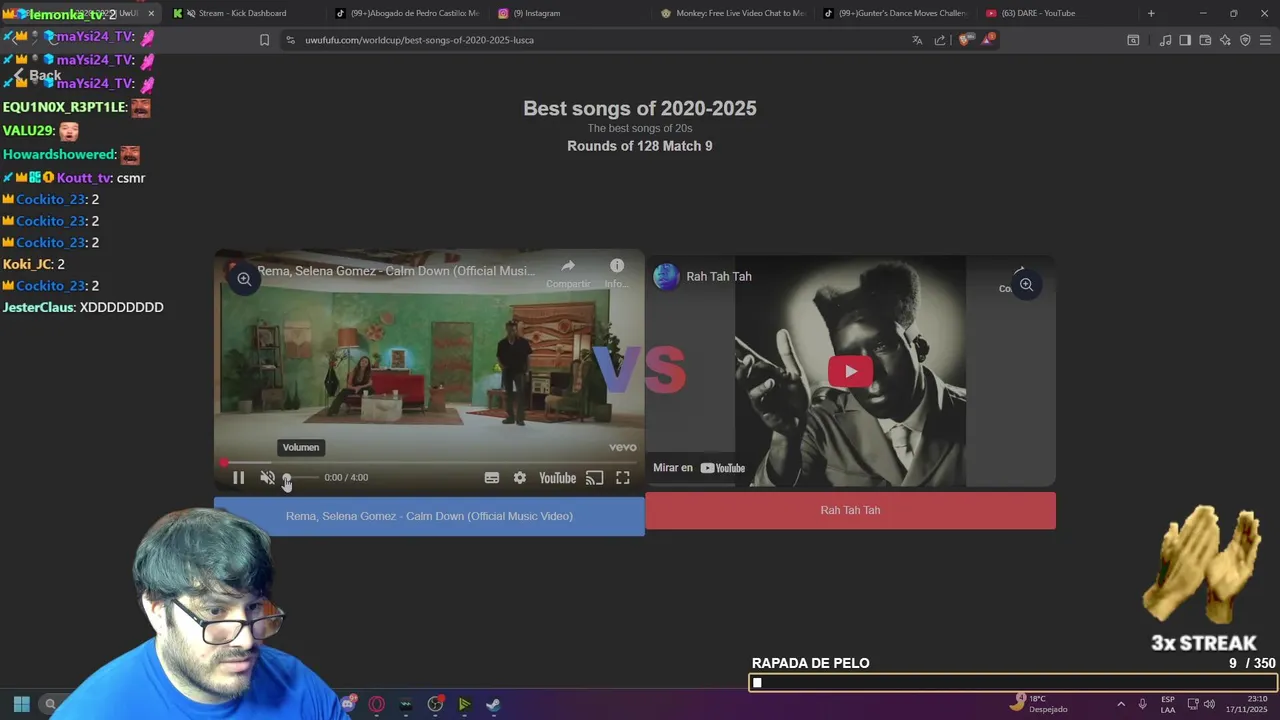1280x720 pixels.
Task: Zoom the left video with magnifier icon
Action: [x=244, y=279]
